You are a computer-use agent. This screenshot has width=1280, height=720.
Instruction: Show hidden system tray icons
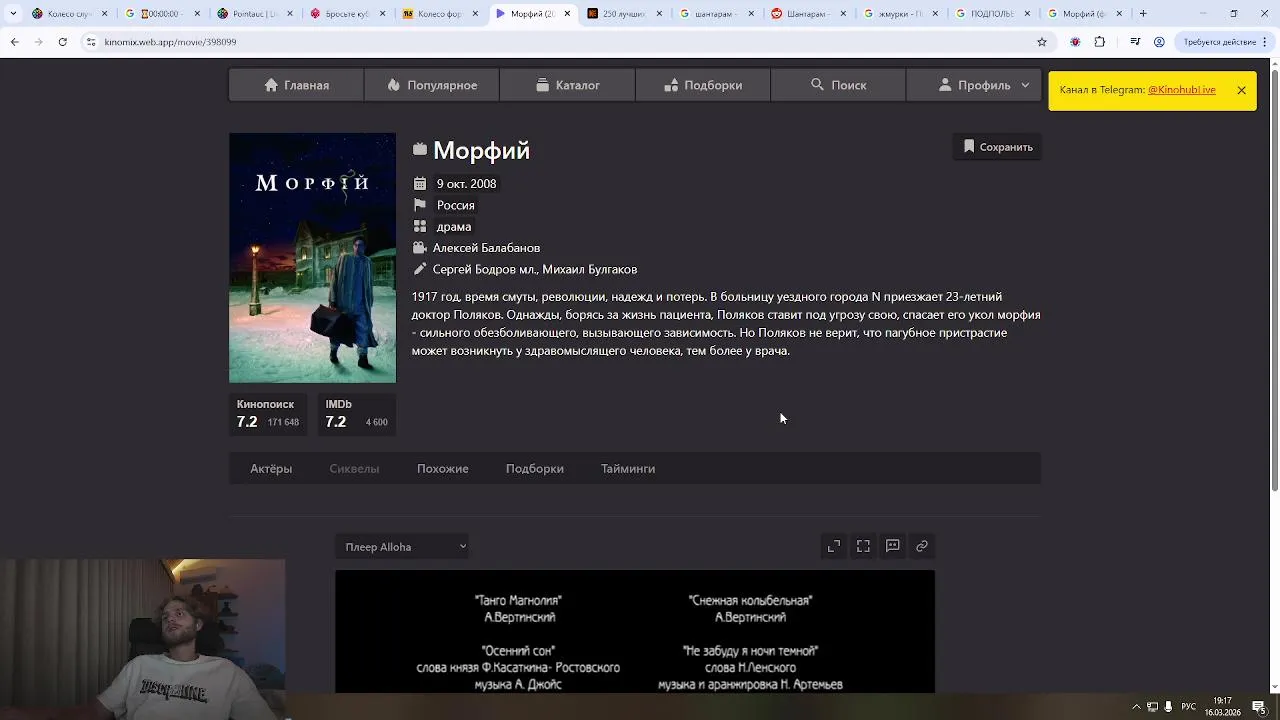[1136, 707]
